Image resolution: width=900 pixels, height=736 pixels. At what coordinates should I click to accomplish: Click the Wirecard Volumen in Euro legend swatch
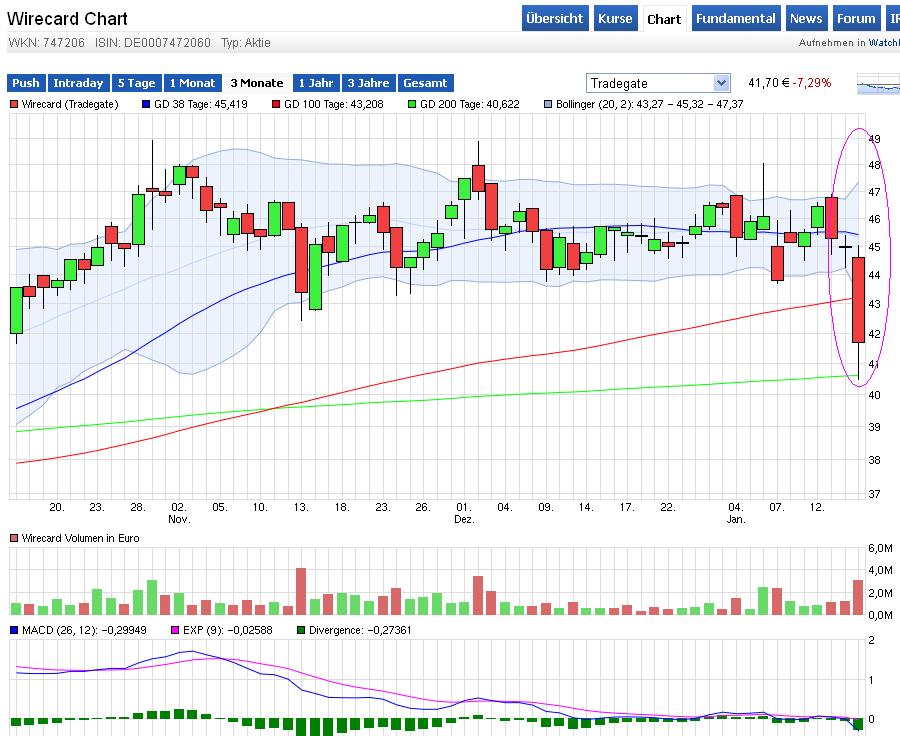pyautogui.click(x=14, y=539)
